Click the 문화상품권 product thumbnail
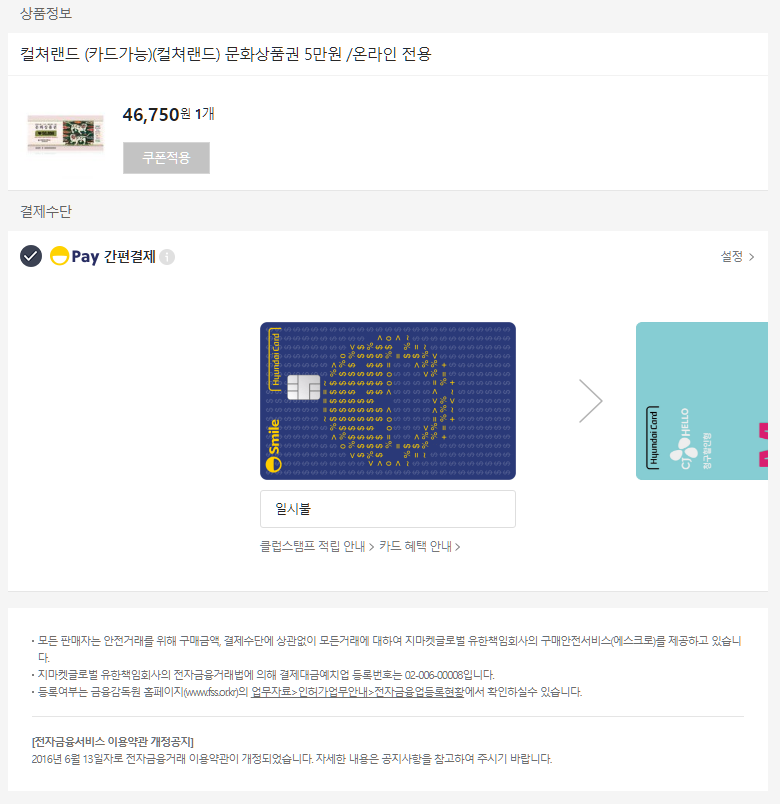Screen dimensions: 780x804 pyautogui.click(x=65, y=134)
